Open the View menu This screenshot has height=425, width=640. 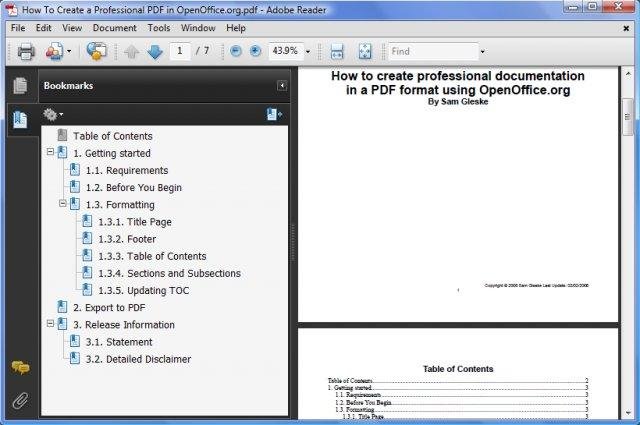(72, 28)
